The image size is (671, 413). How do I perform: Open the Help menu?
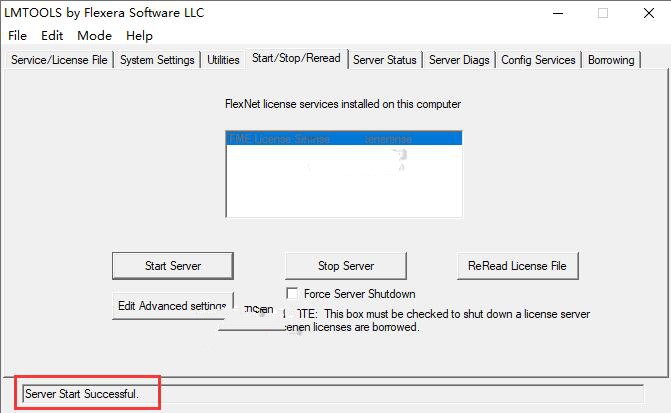pos(140,36)
